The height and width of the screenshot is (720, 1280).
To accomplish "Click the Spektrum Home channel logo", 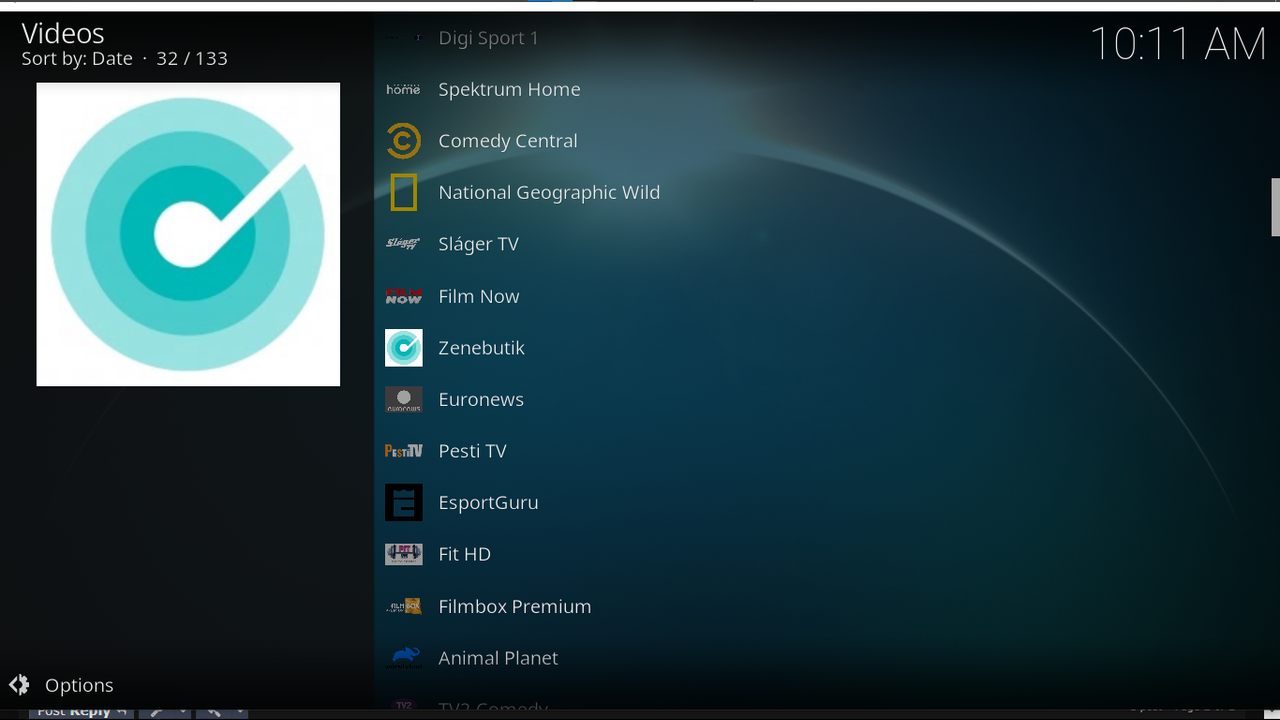I will tap(403, 89).
